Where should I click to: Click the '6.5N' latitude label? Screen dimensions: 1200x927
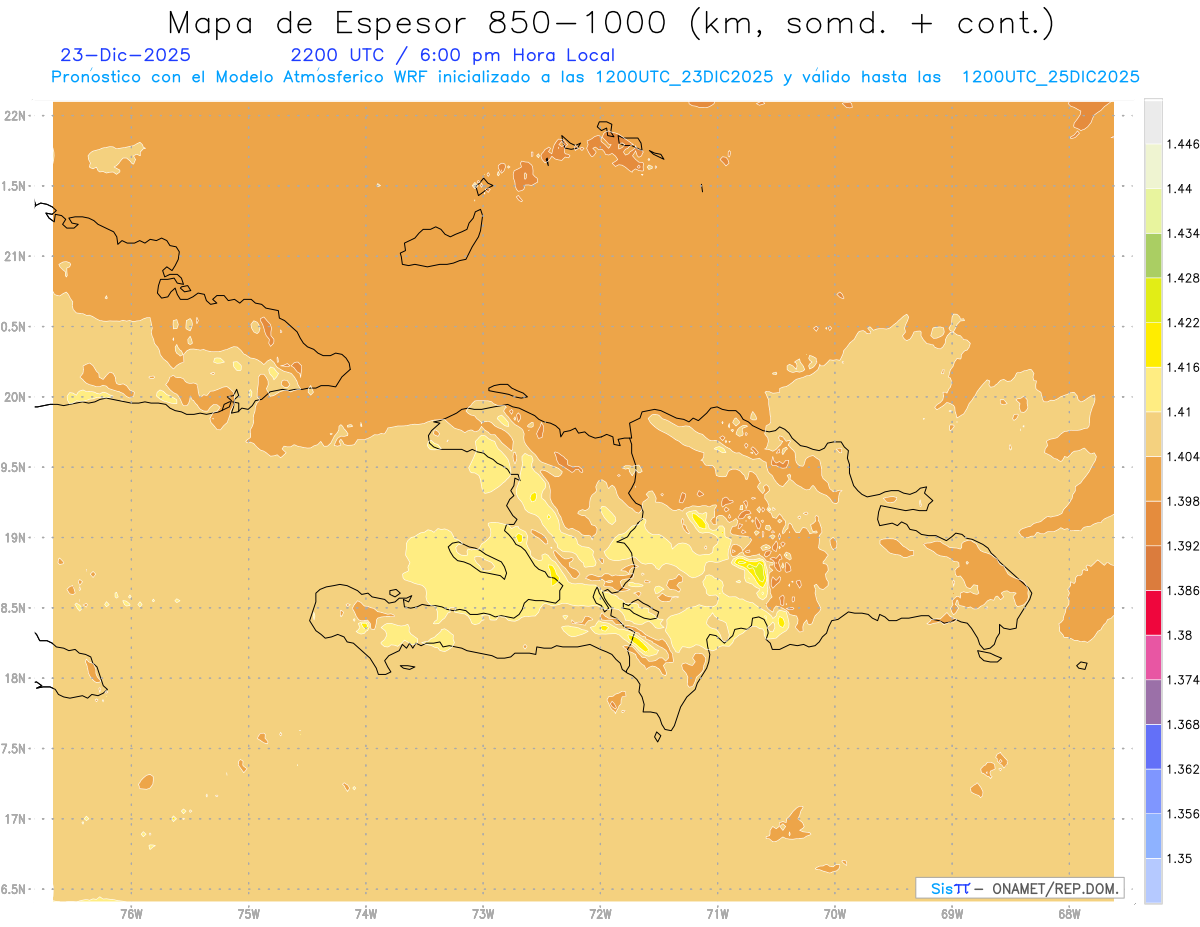pos(15,889)
